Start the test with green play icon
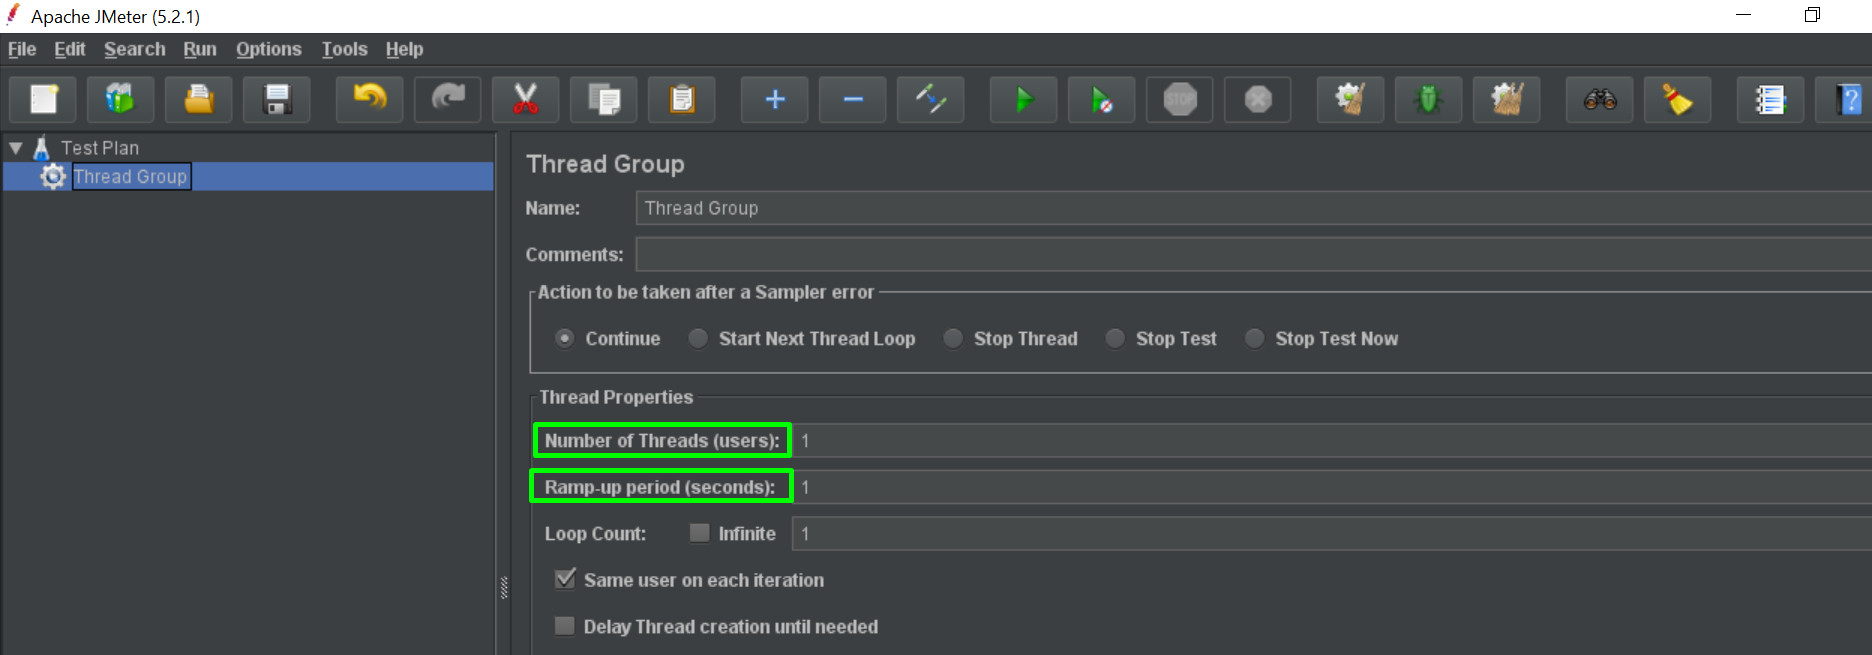1872x655 pixels. (x=1023, y=99)
